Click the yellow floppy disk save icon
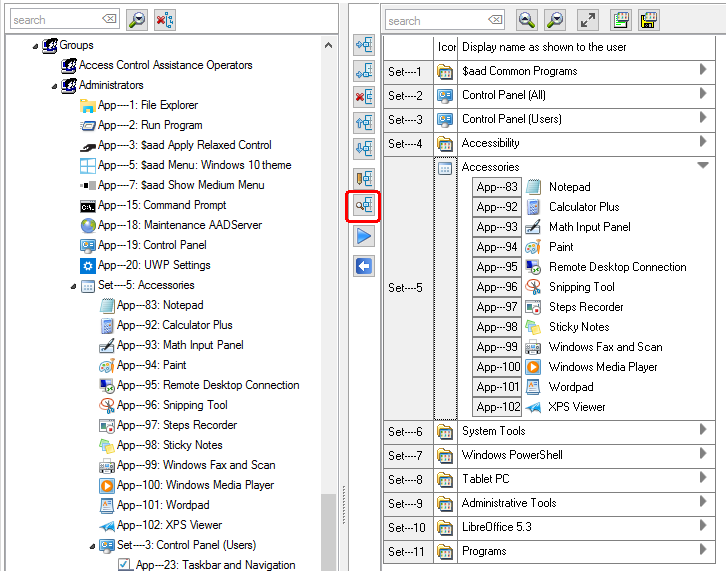 click(649, 19)
